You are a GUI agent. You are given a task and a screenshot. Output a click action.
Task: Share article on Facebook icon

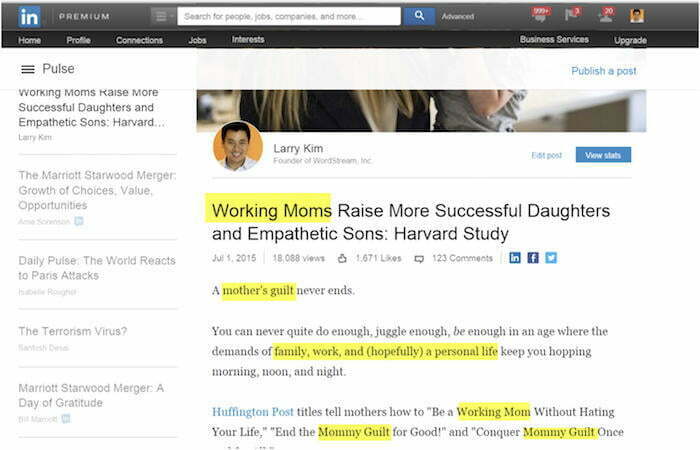tap(533, 258)
